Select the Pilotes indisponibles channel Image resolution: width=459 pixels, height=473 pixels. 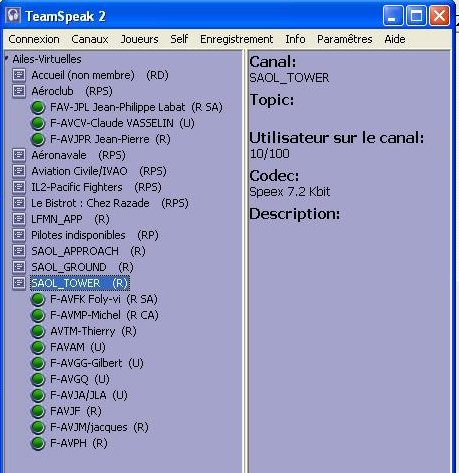coord(95,235)
